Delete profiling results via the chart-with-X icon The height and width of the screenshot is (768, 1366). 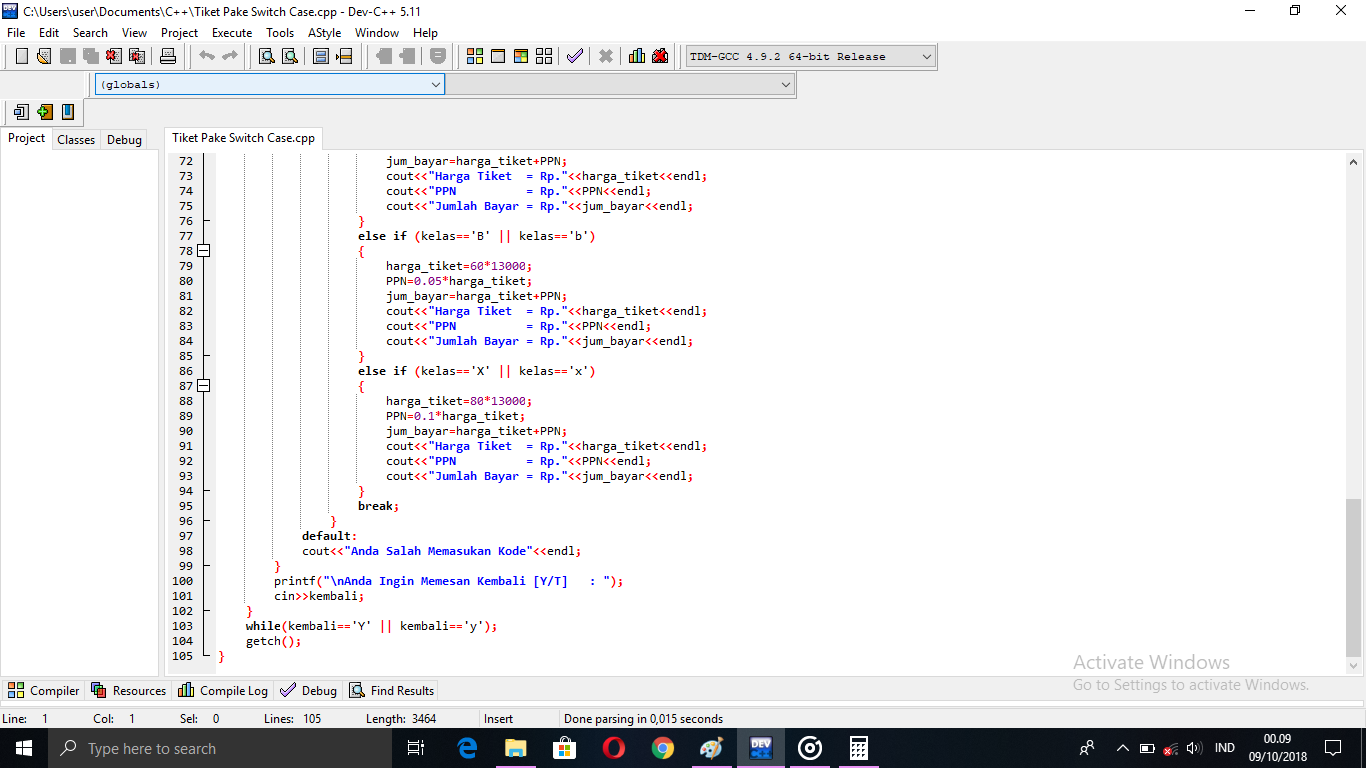(660, 56)
